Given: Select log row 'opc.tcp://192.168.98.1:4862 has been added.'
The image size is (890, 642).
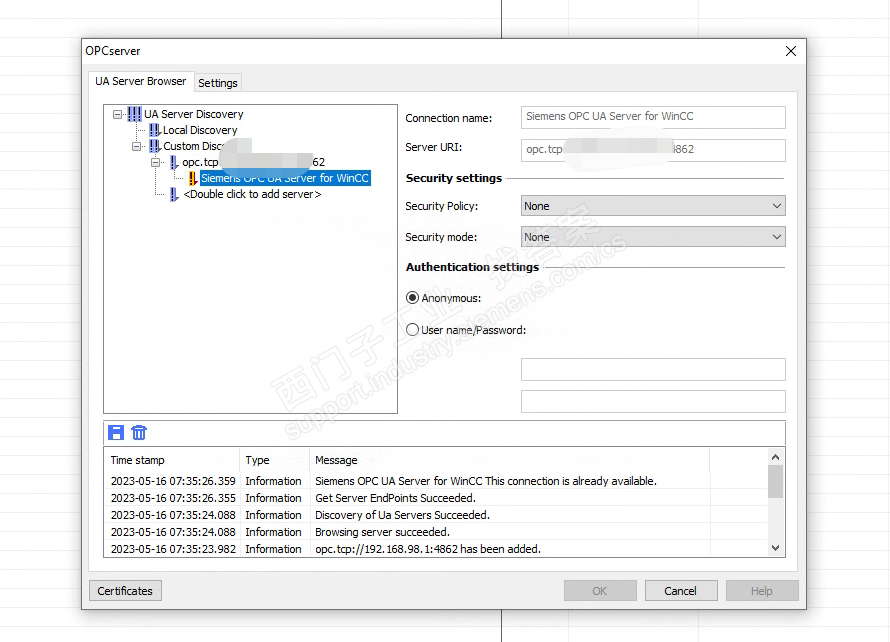Looking at the screenshot, I should tap(436, 549).
